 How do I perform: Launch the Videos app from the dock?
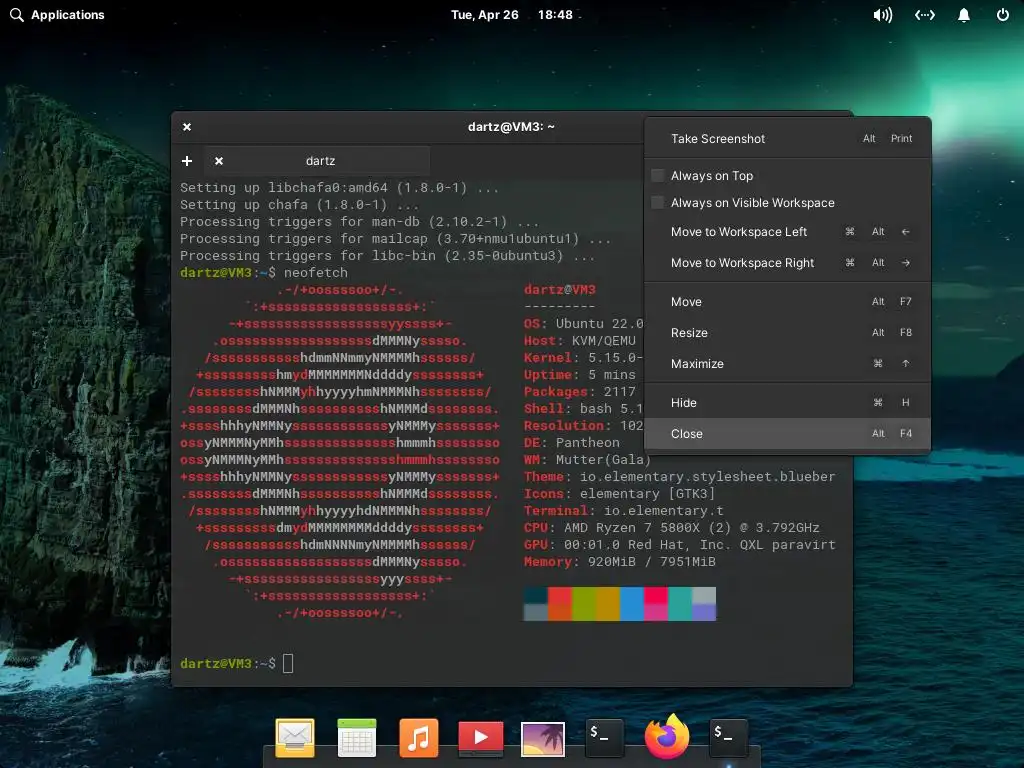481,738
